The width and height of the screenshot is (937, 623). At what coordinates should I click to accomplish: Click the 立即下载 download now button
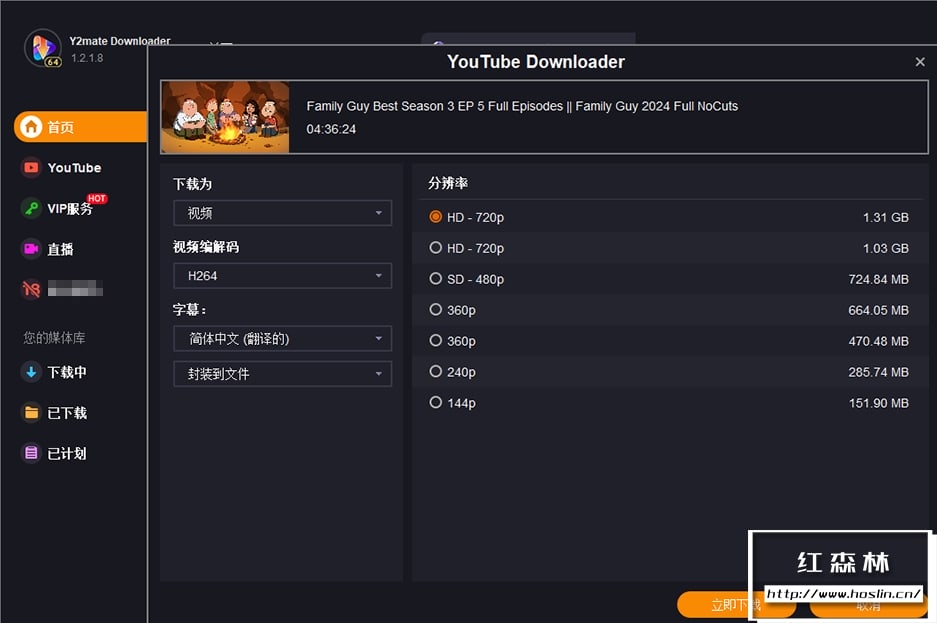tap(736, 604)
